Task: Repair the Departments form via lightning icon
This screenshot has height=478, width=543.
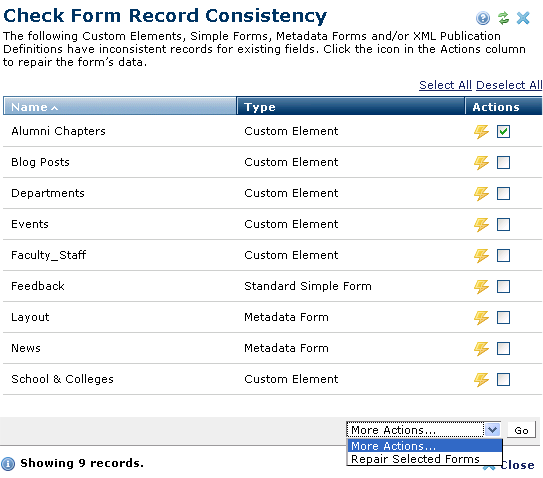Action: click(481, 193)
